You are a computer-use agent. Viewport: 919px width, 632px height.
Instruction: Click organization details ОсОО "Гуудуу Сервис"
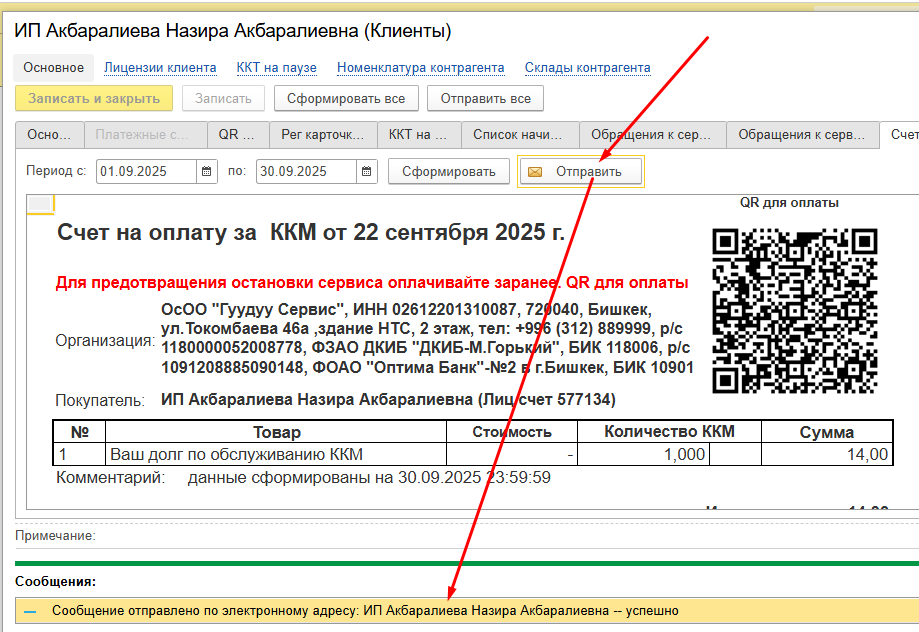427,338
